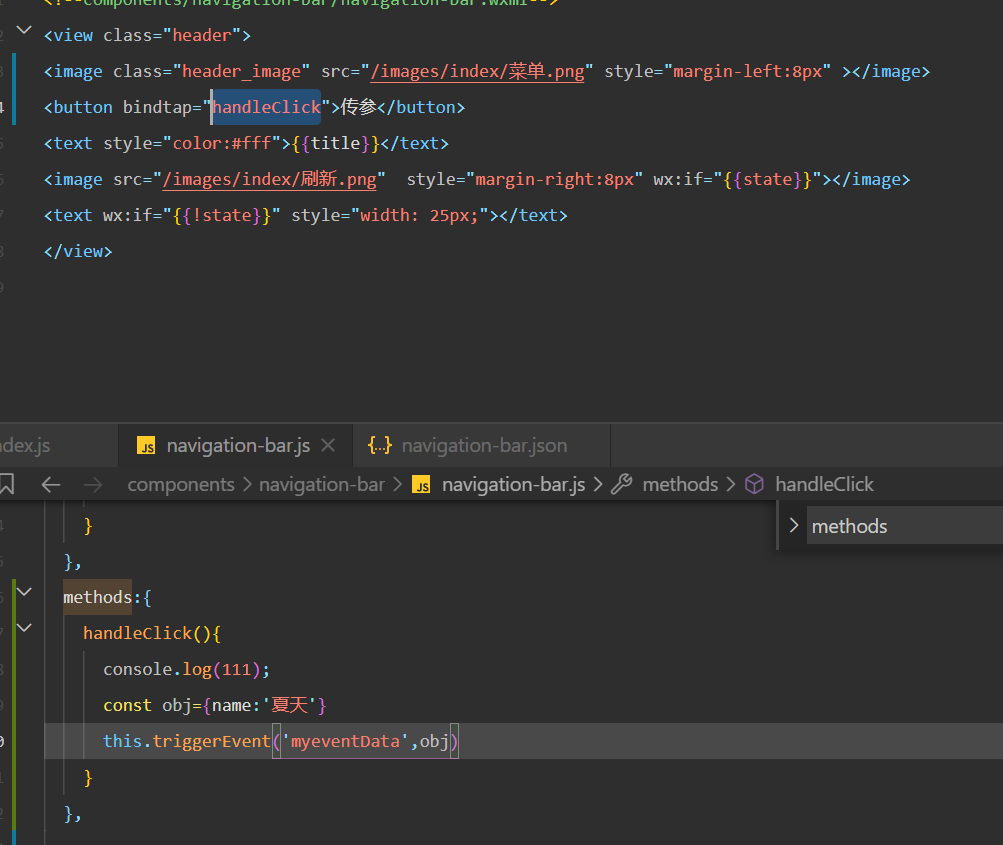This screenshot has height=845, width=1003.
Task: Click the closing </view> tag
Action: (78, 251)
